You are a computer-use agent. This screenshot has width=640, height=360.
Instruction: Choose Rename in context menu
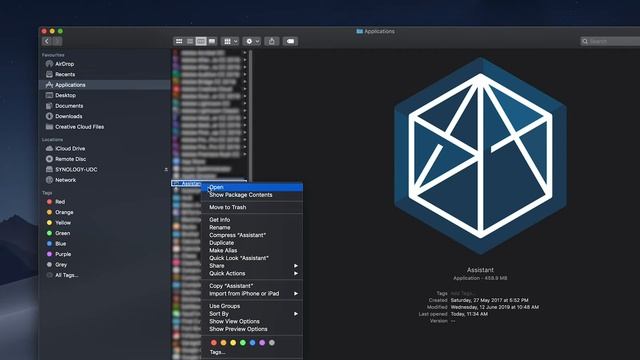(252, 228)
